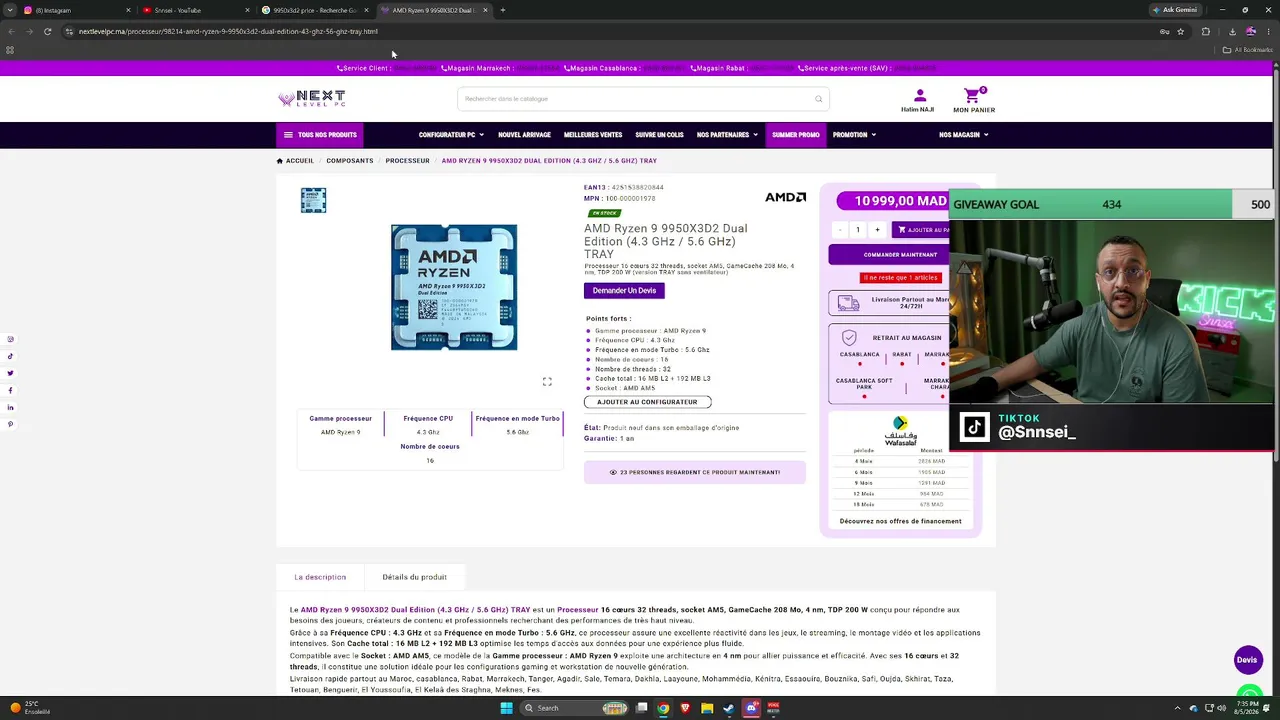Screen dimensions: 1280x720
Task: Go to the Processeur breadcrumb
Action: (408, 161)
